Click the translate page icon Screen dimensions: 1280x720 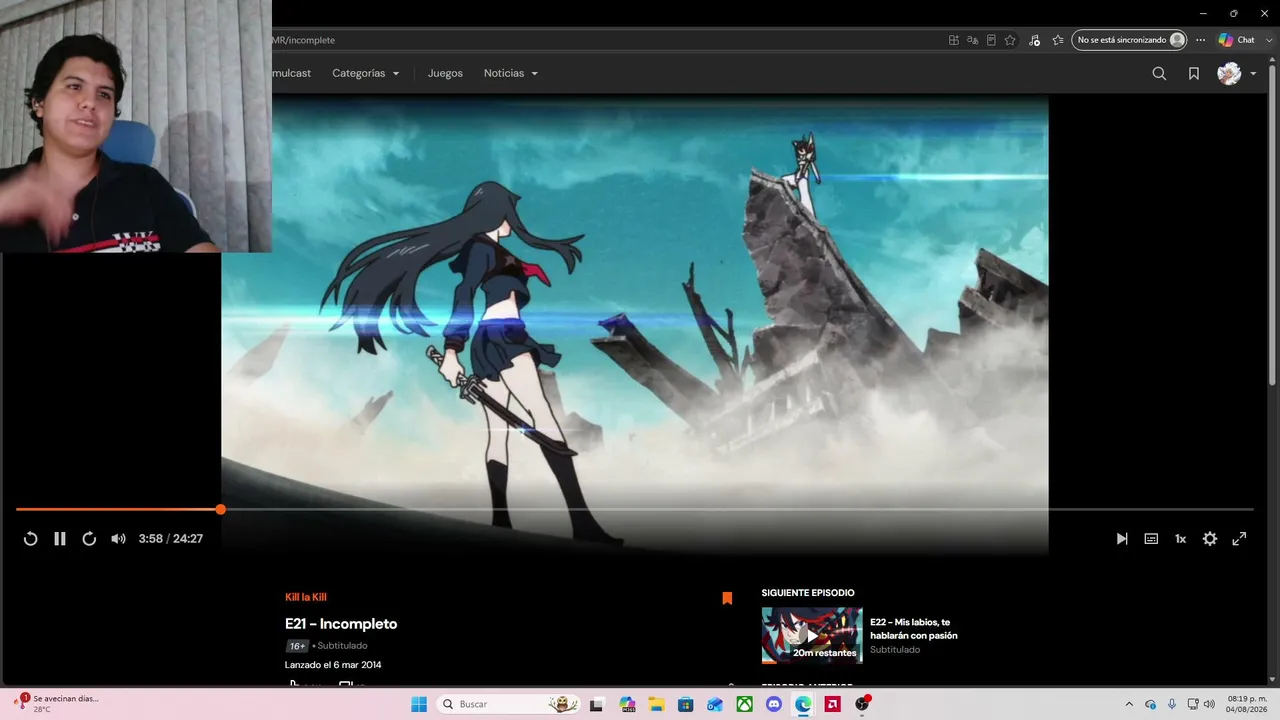[972, 40]
